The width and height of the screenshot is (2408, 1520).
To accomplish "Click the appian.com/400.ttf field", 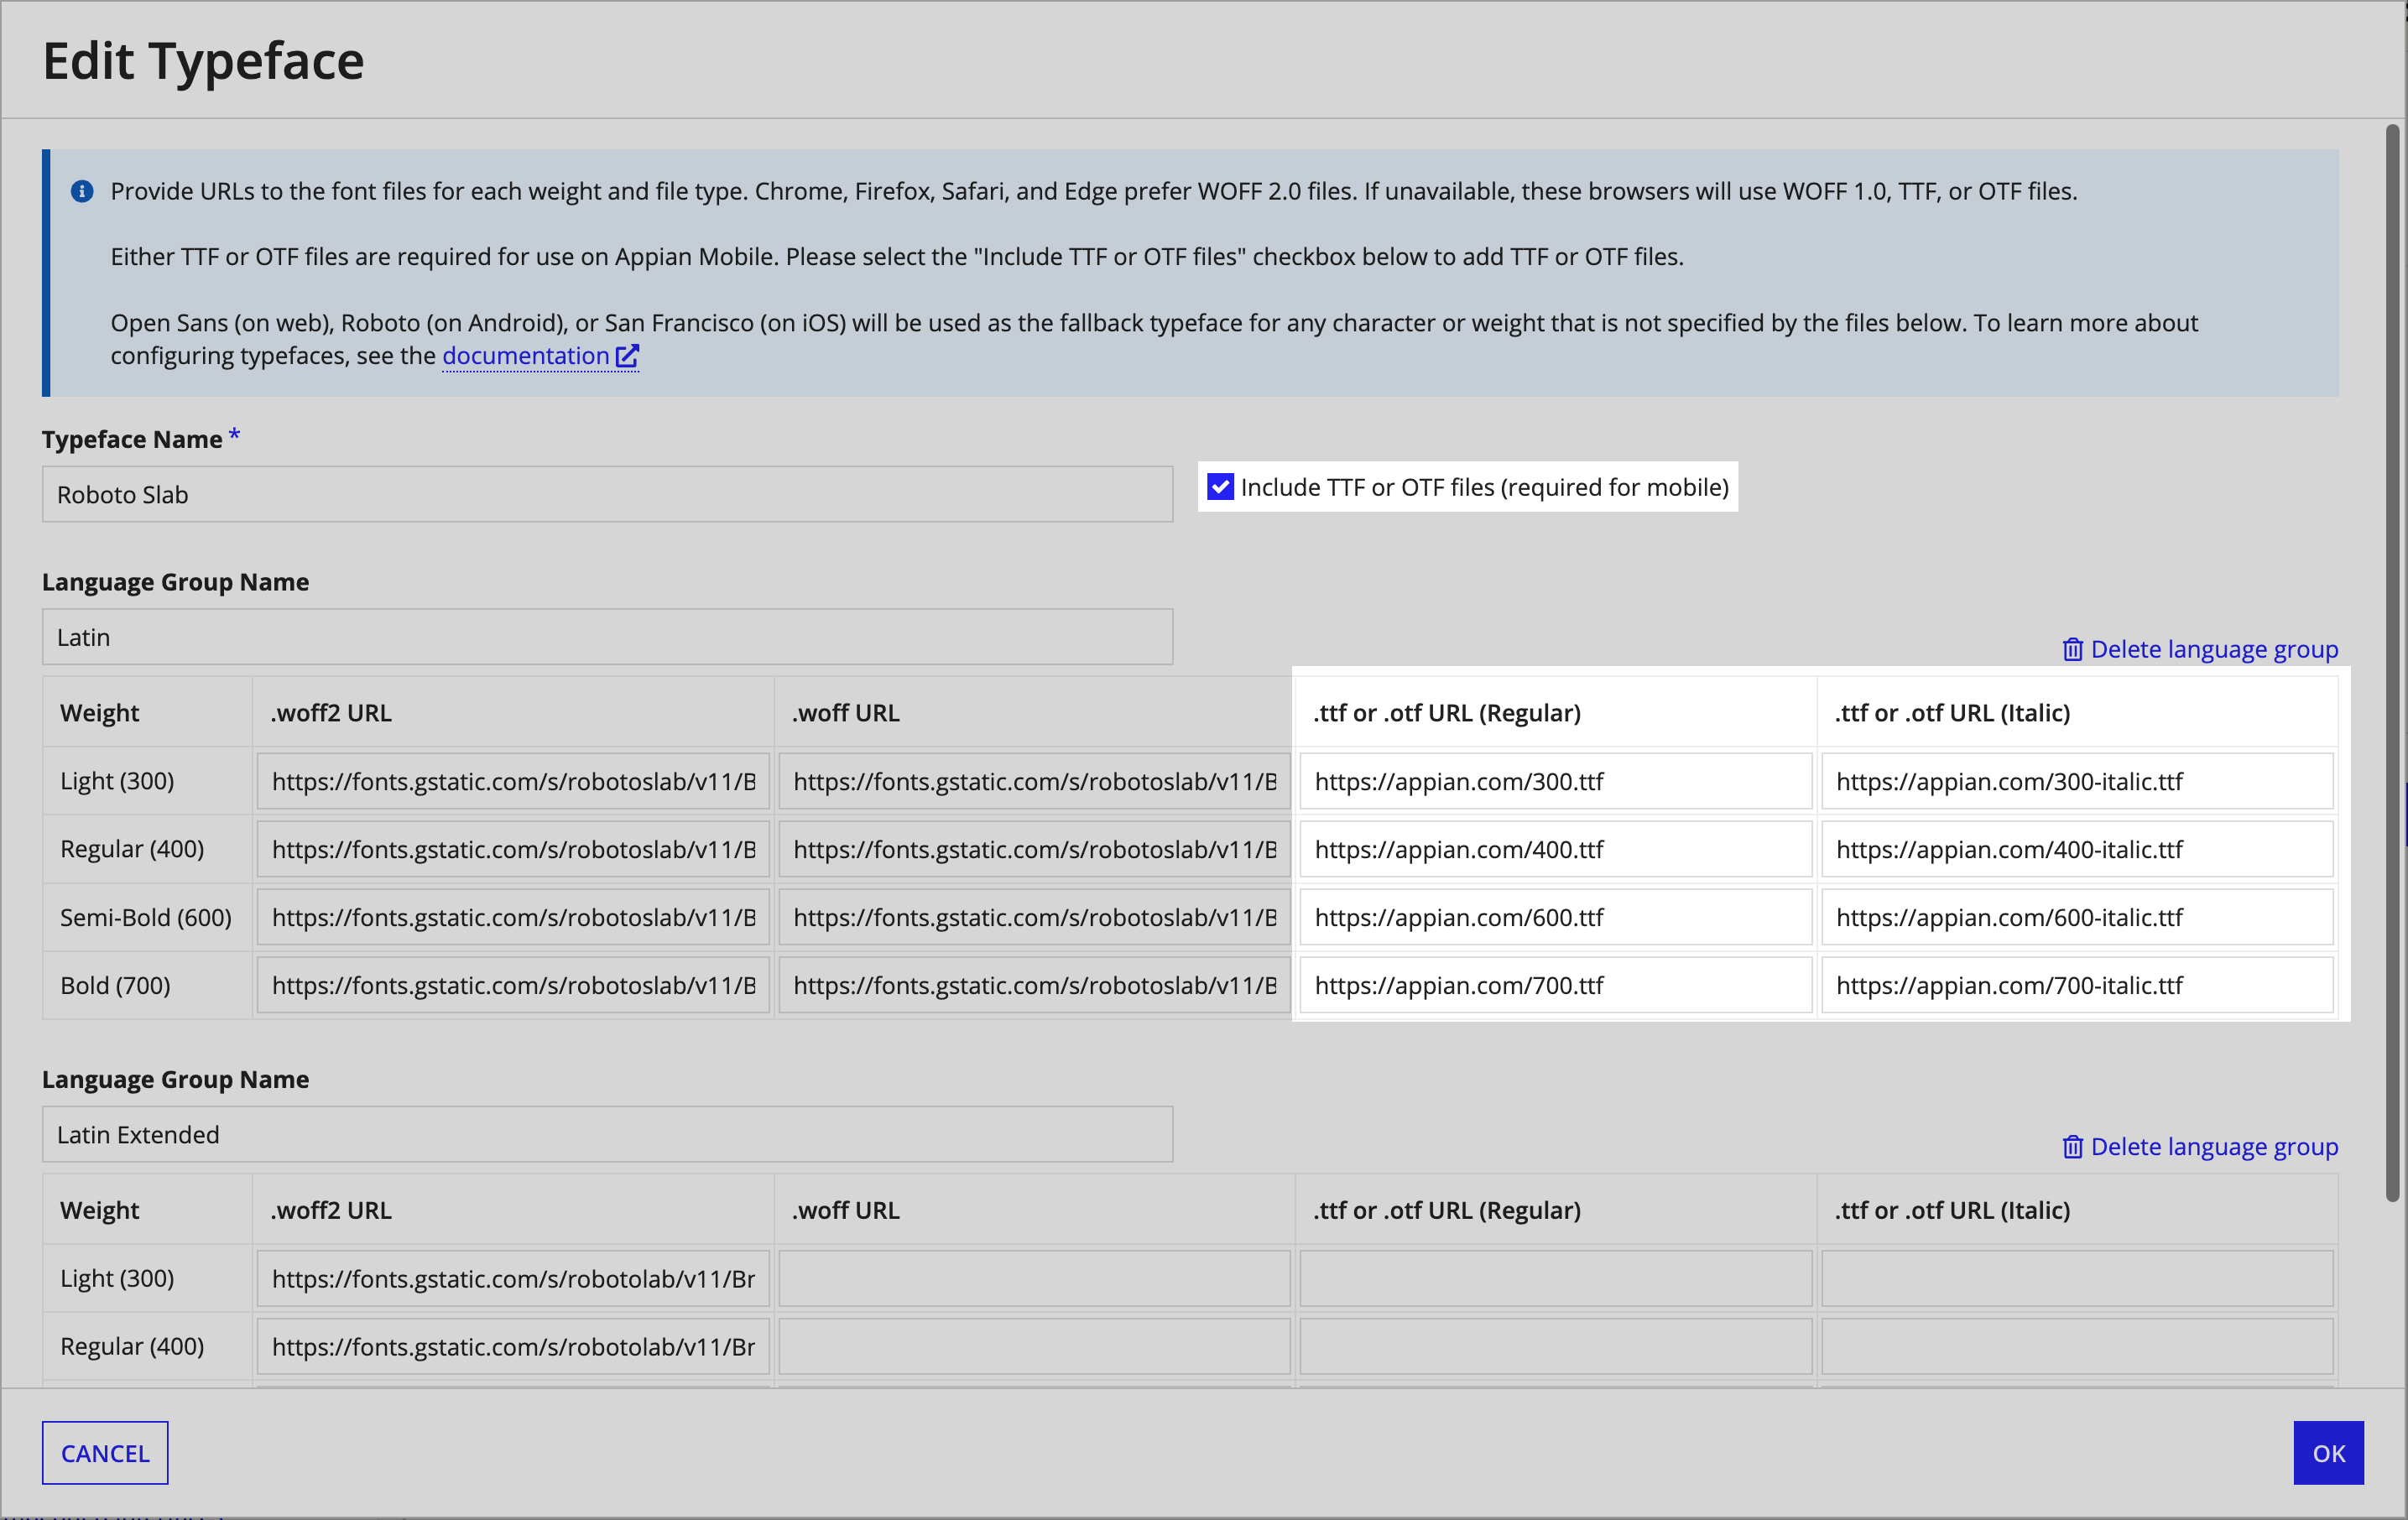I will pos(1556,849).
